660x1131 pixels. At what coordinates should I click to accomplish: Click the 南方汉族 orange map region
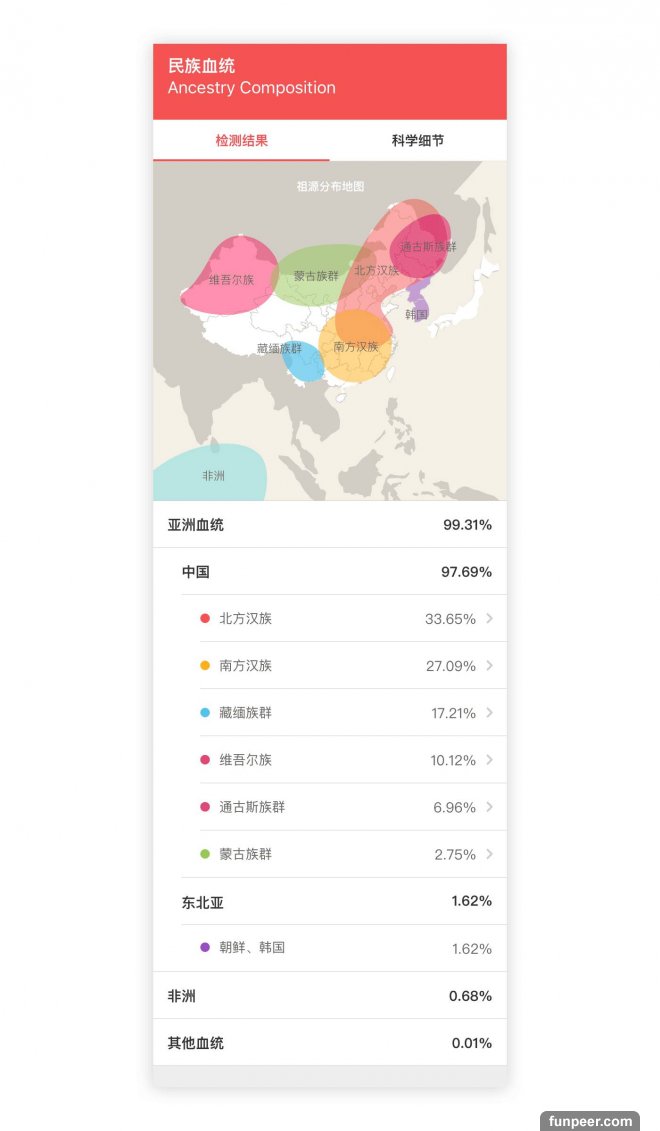(x=355, y=346)
